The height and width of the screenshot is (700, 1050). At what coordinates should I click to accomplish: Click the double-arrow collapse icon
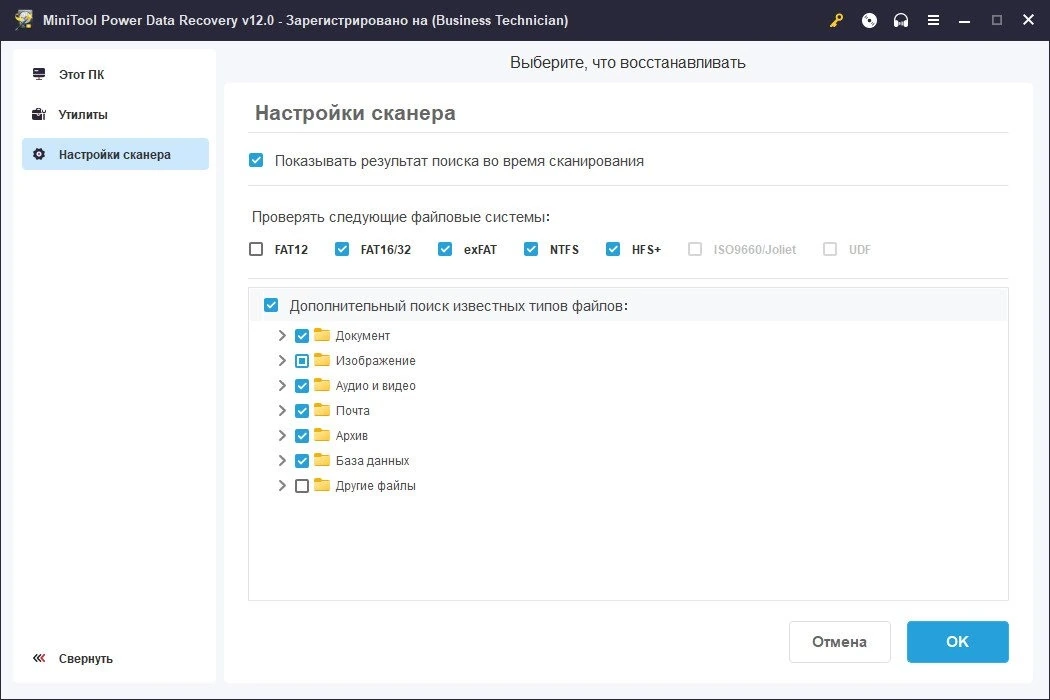pos(39,658)
